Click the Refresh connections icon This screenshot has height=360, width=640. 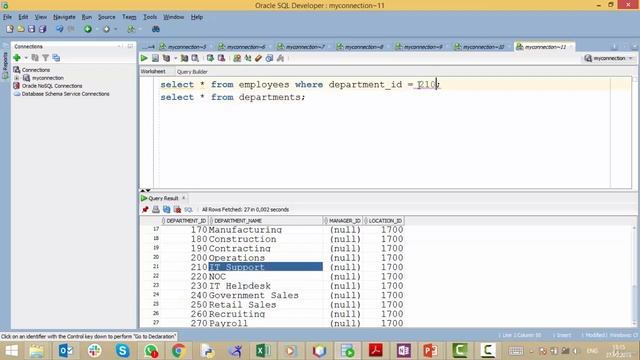tap(35, 58)
